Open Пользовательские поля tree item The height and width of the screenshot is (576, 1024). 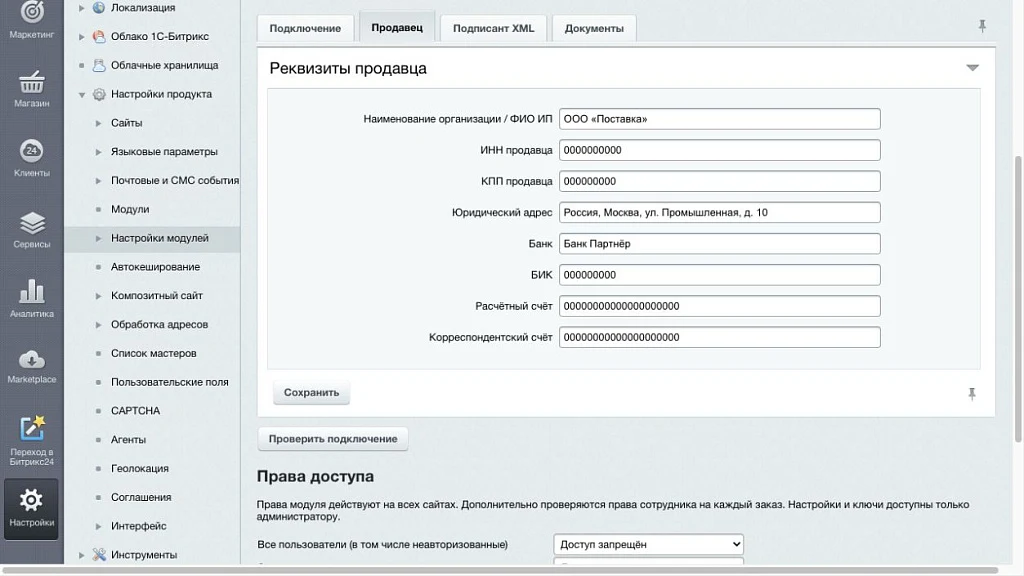(170, 382)
